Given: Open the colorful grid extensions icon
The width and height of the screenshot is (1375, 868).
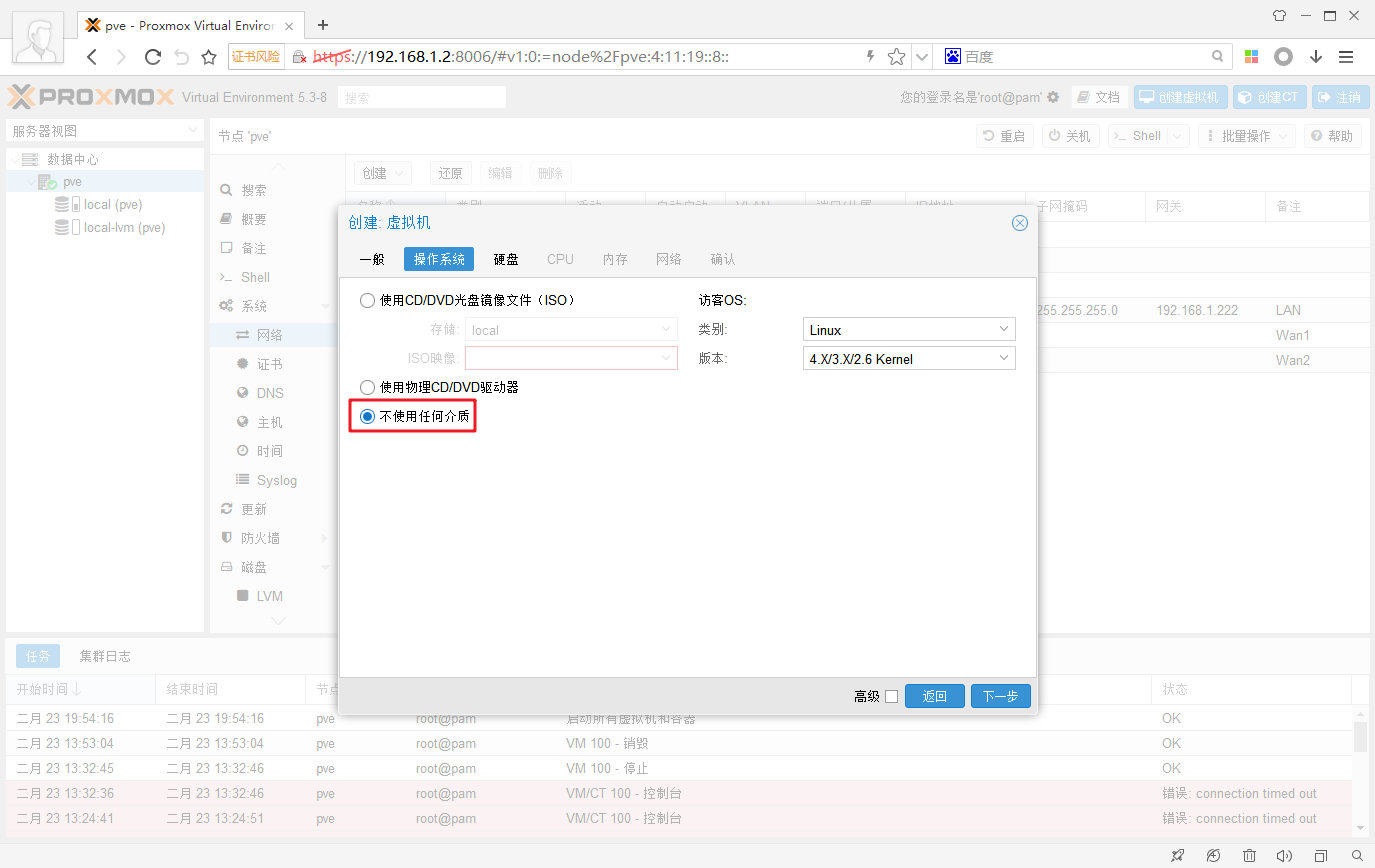Looking at the screenshot, I should [x=1252, y=57].
